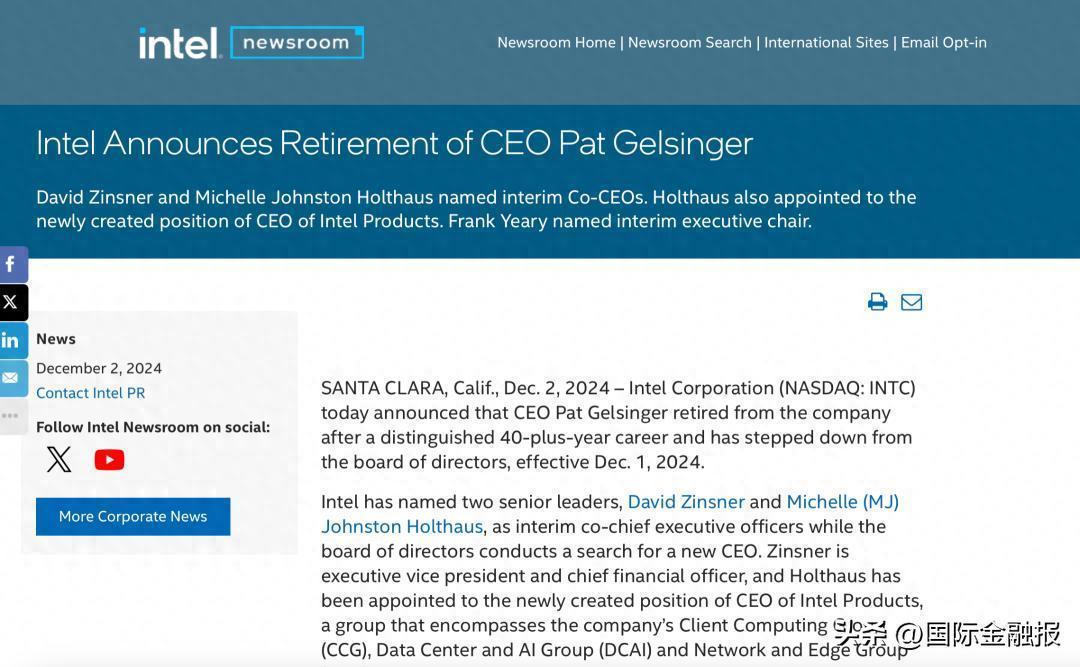Email this article using envelope icon

click(x=911, y=302)
